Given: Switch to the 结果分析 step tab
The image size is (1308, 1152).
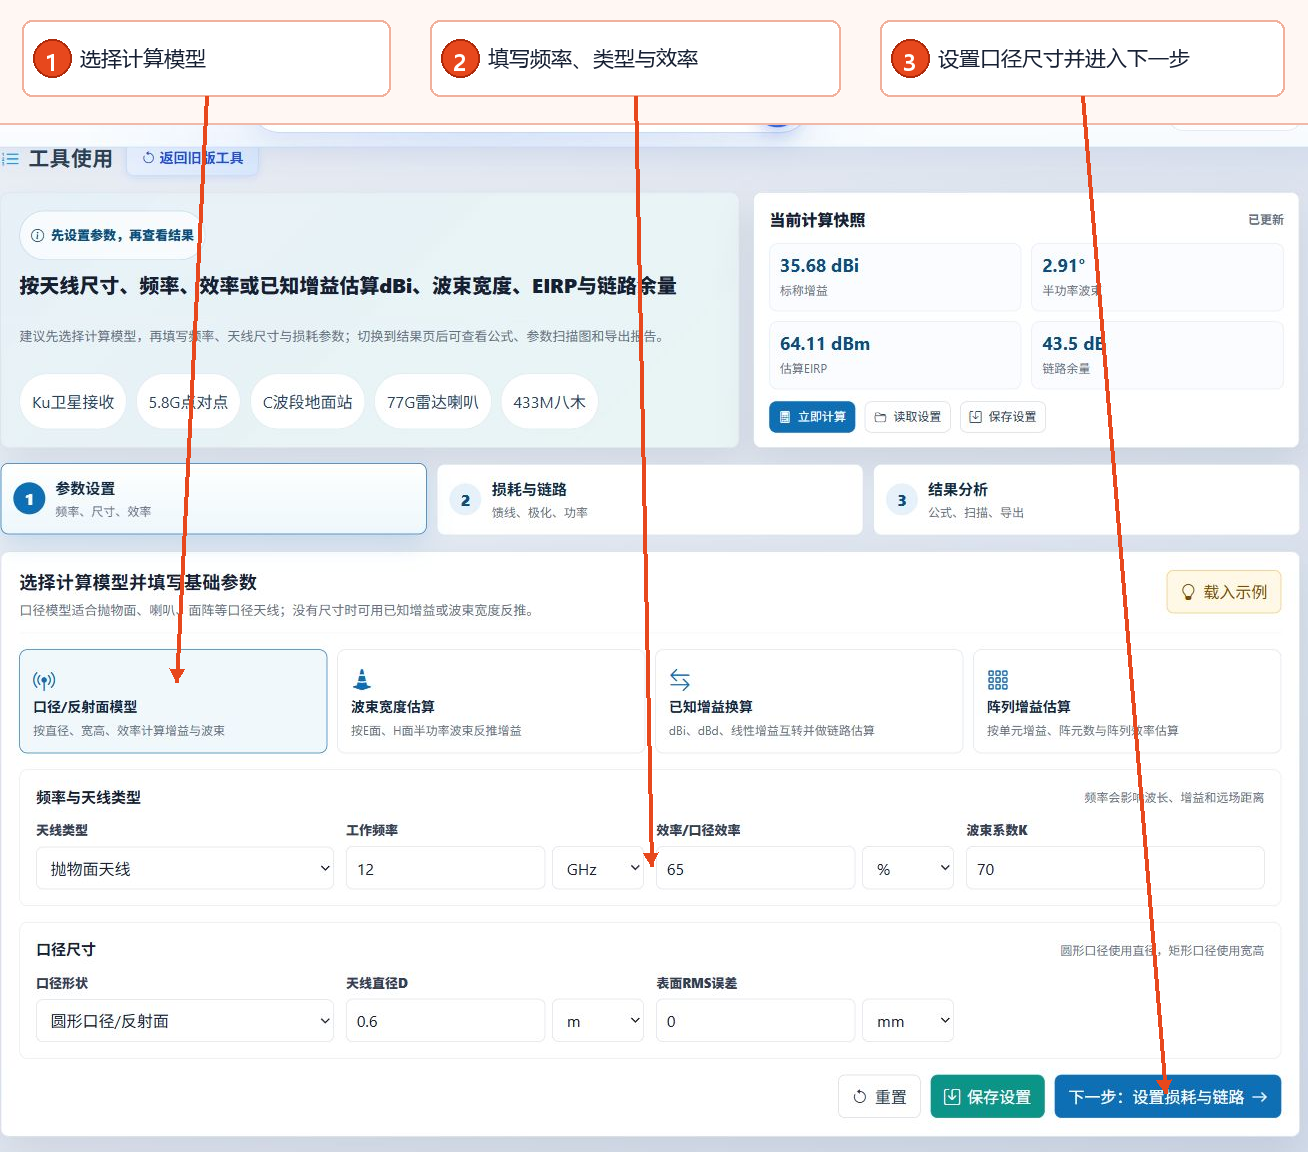Looking at the screenshot, I should coord(1086,499).
